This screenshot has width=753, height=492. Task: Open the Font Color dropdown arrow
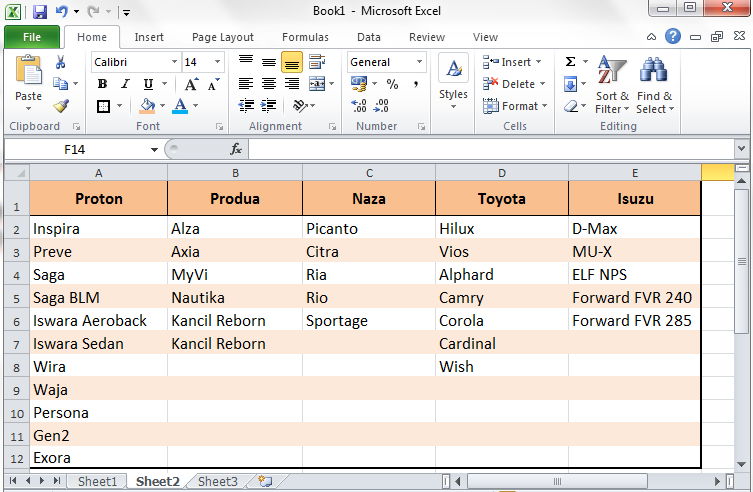click(195, 106)
